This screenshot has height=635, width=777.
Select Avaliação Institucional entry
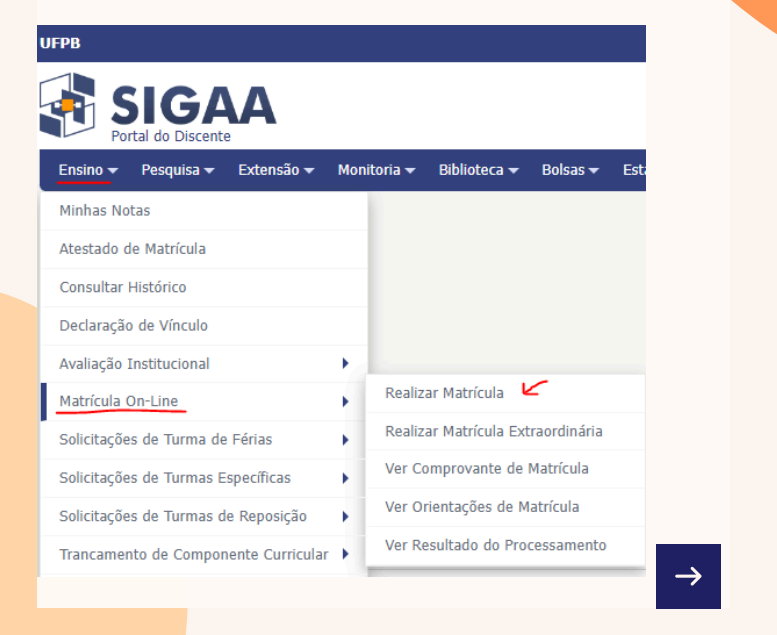pyautogui.click(x=204, y=364)
